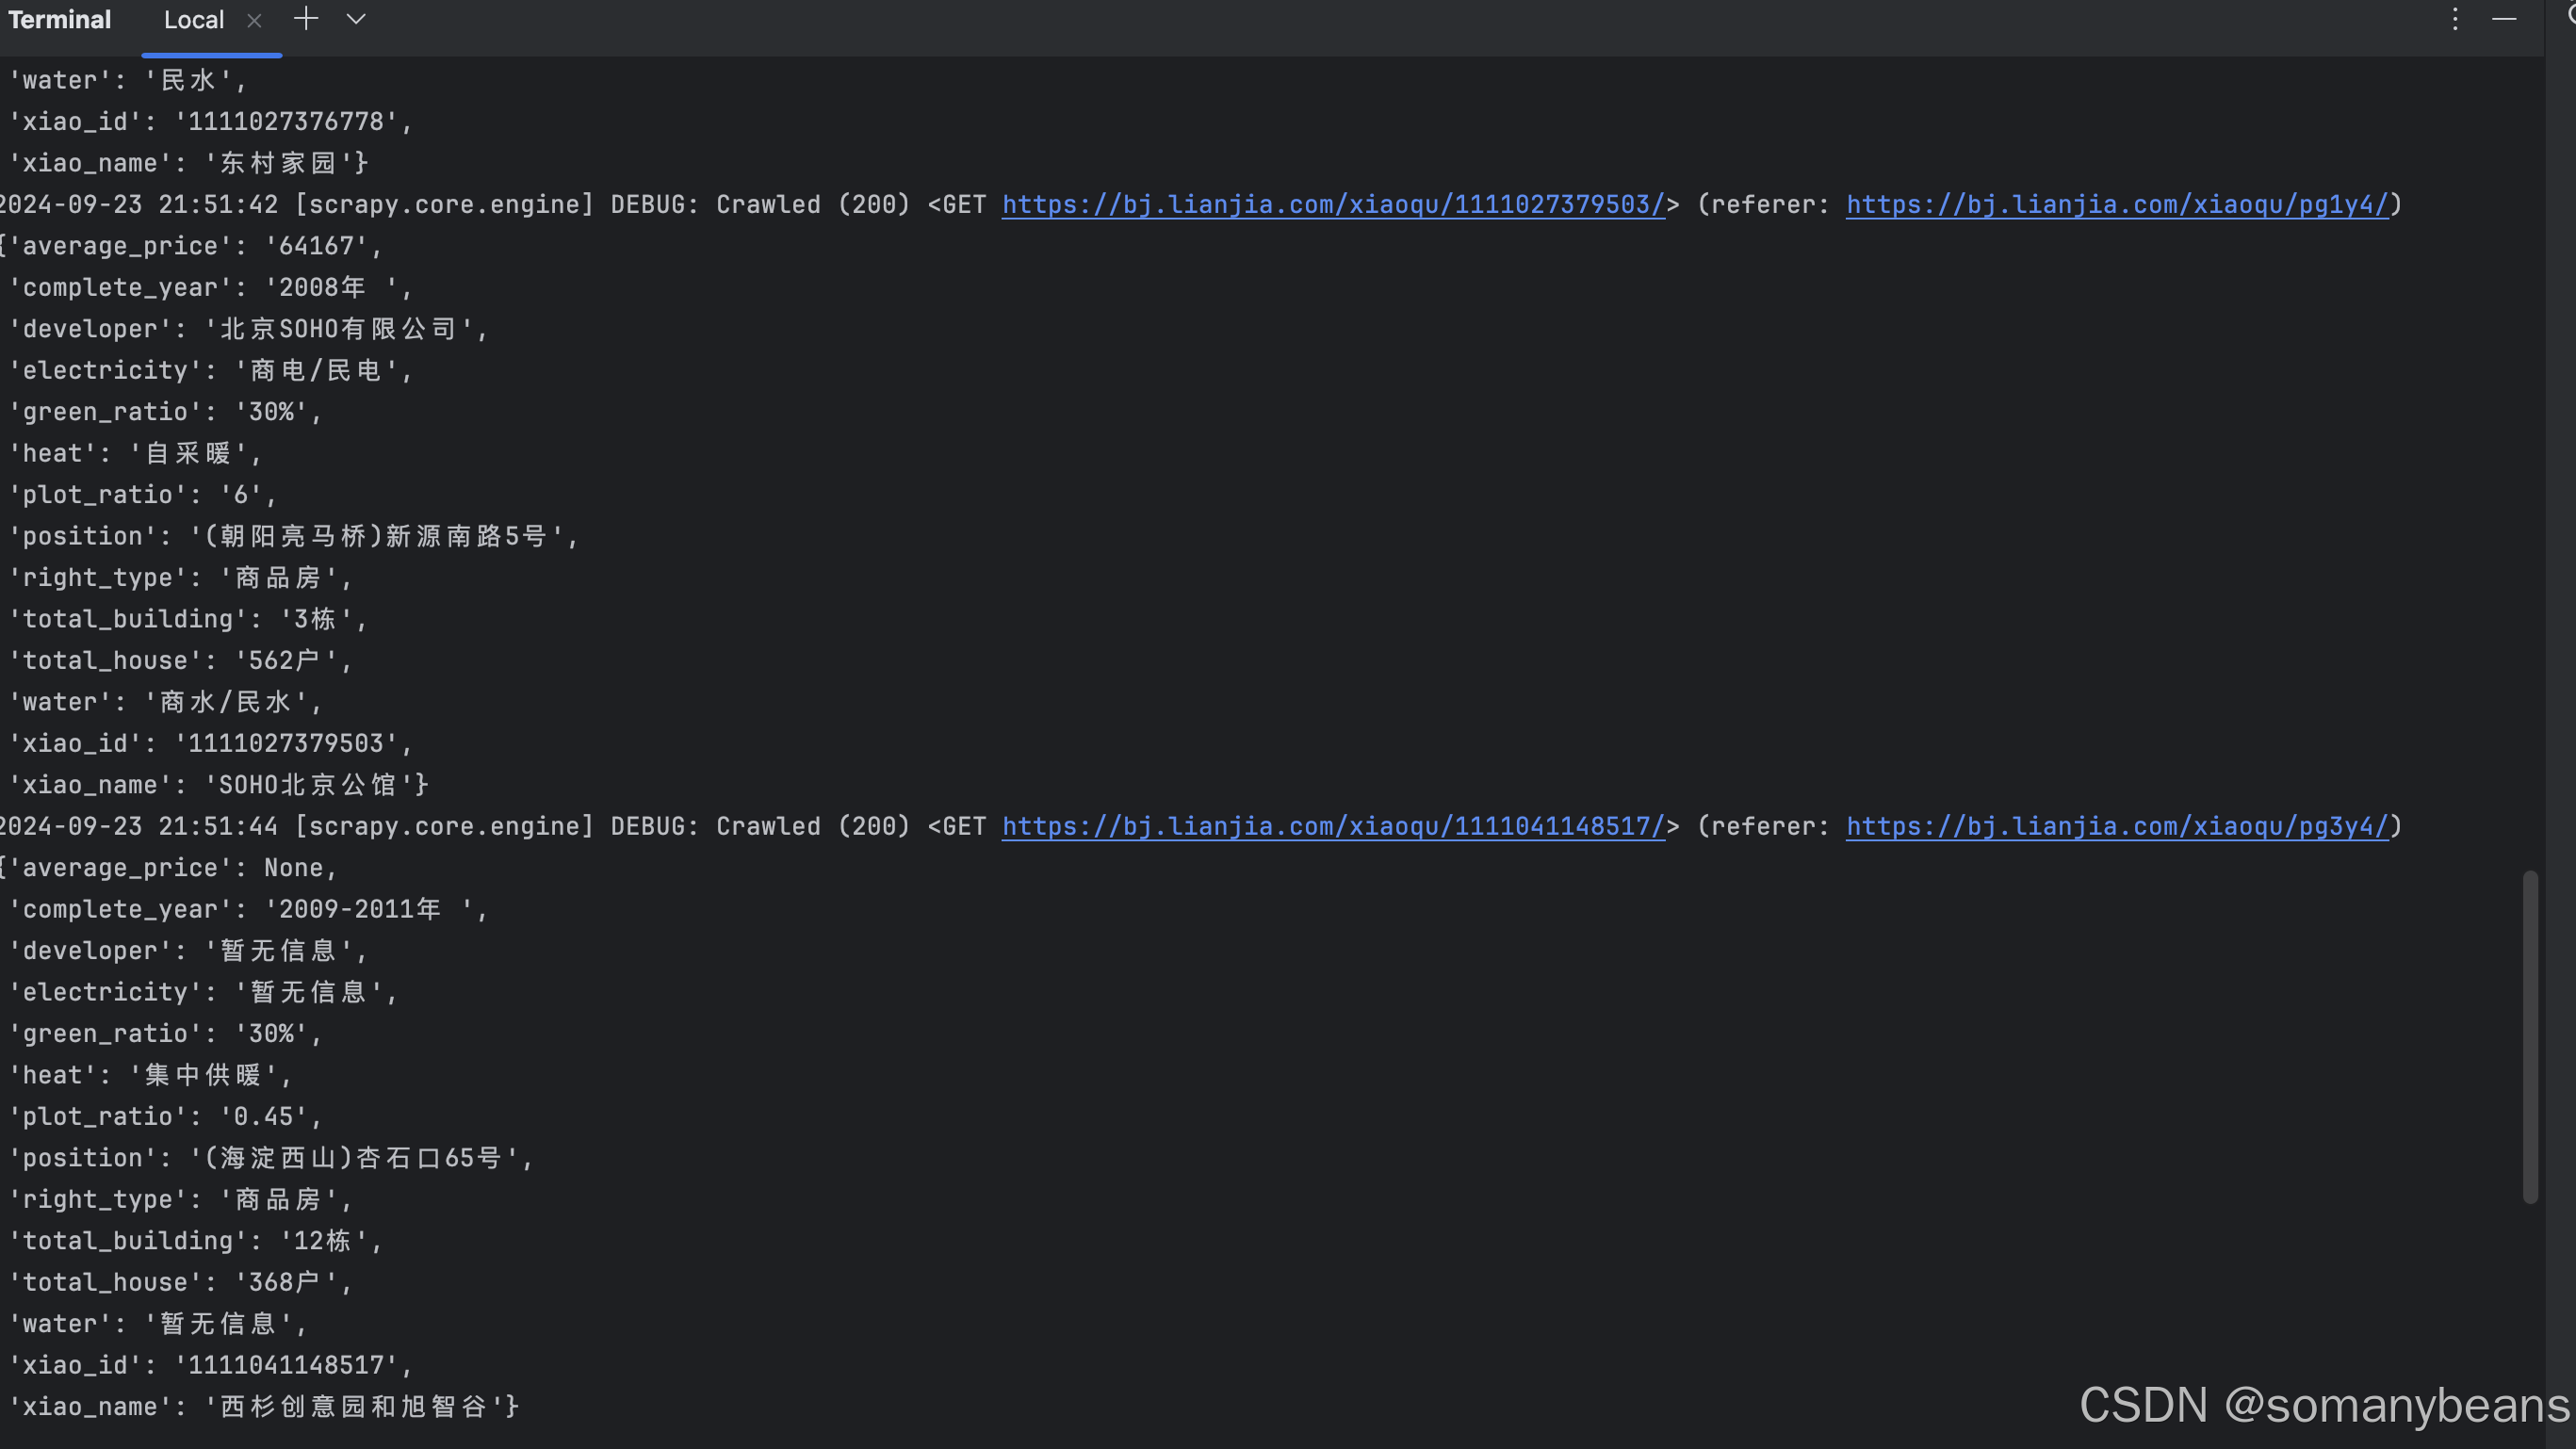Click the xiao_id '1111027376778' line
Viewport: 2576px width, 1449px height.
(210, 122)
